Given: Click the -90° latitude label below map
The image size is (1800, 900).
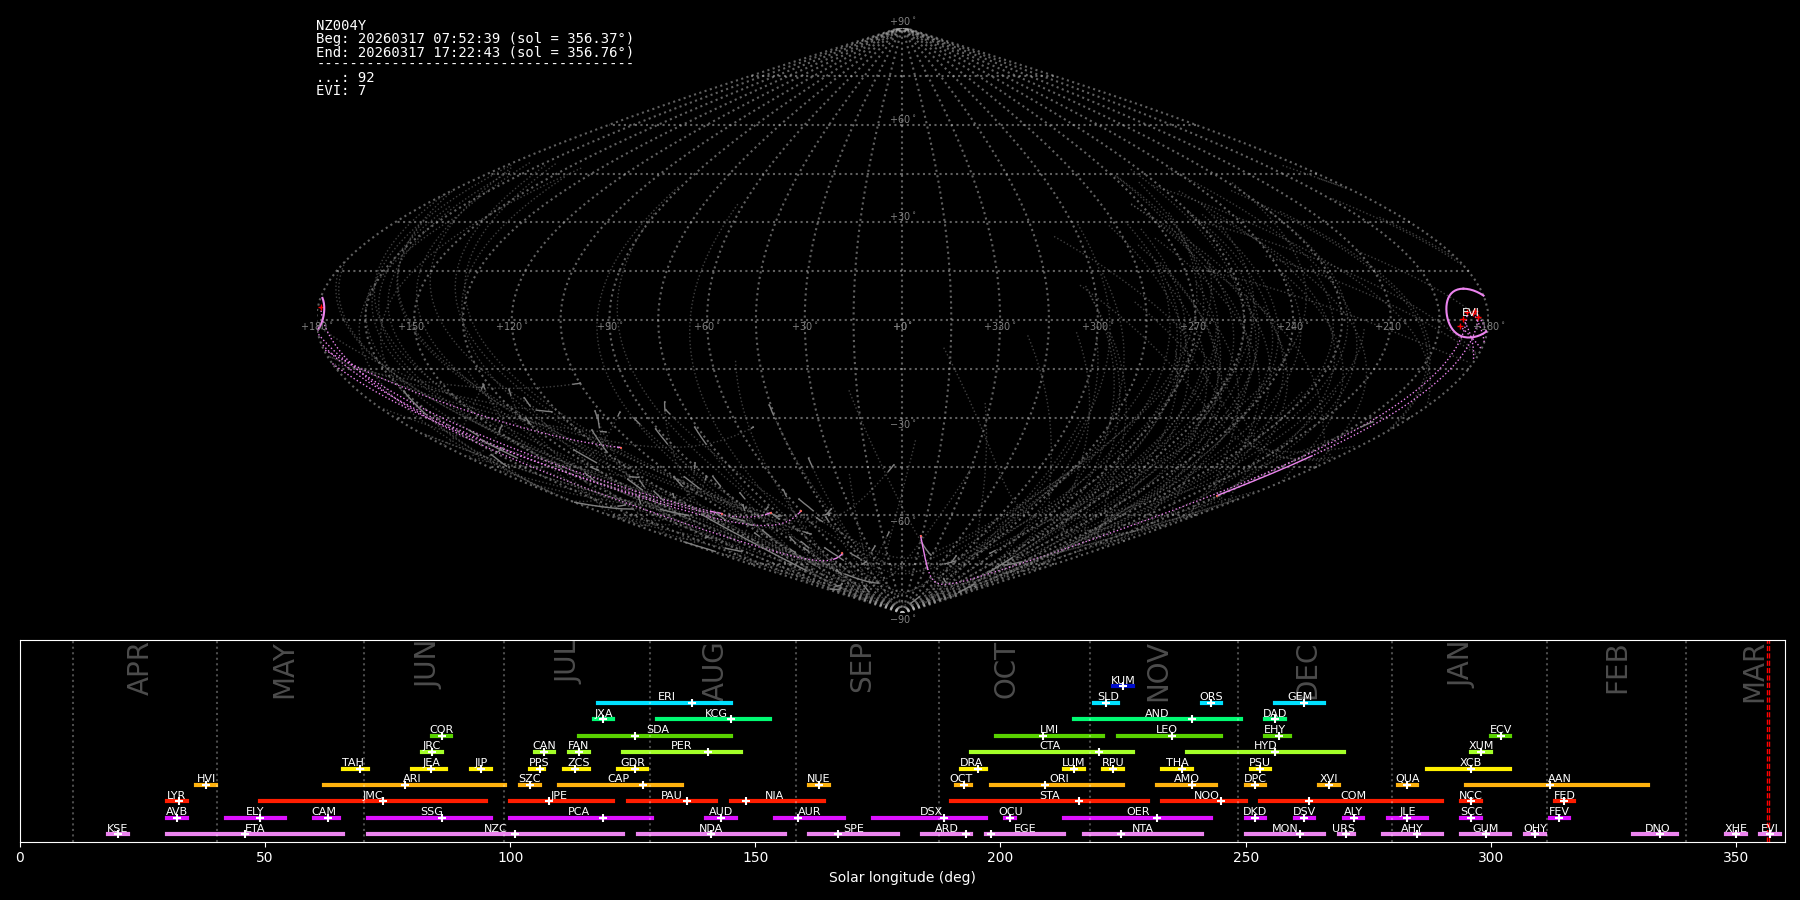Looking at the screenshot, I should [x=902, y=619].
